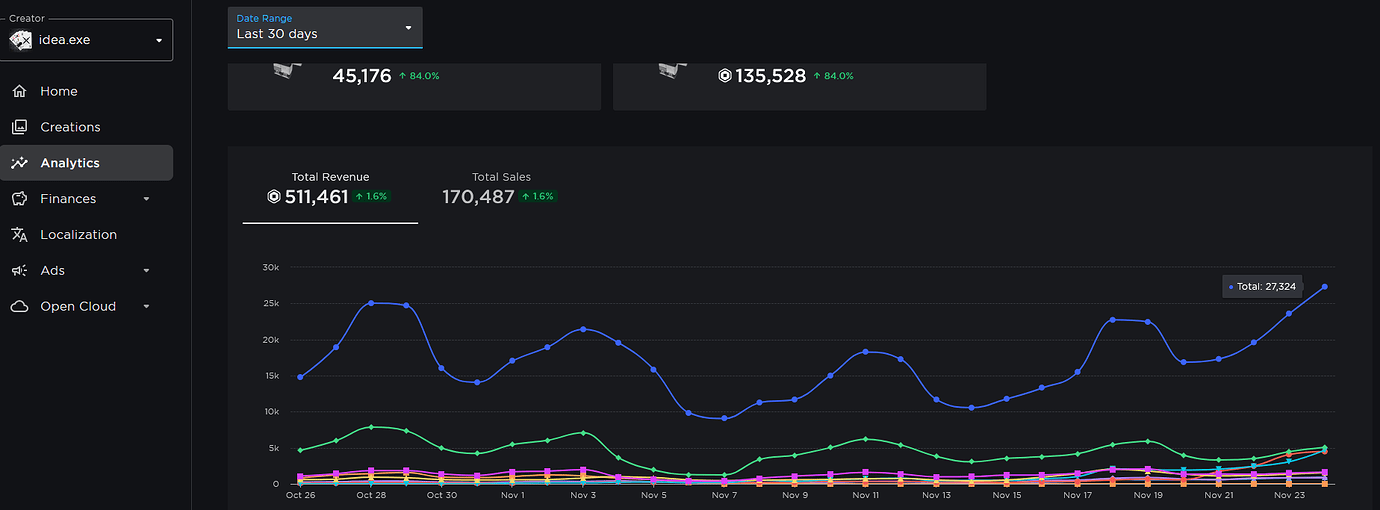Click the Ads megaphone icon
Viewport: 1380px width, 510px height.
coord(19,271)
